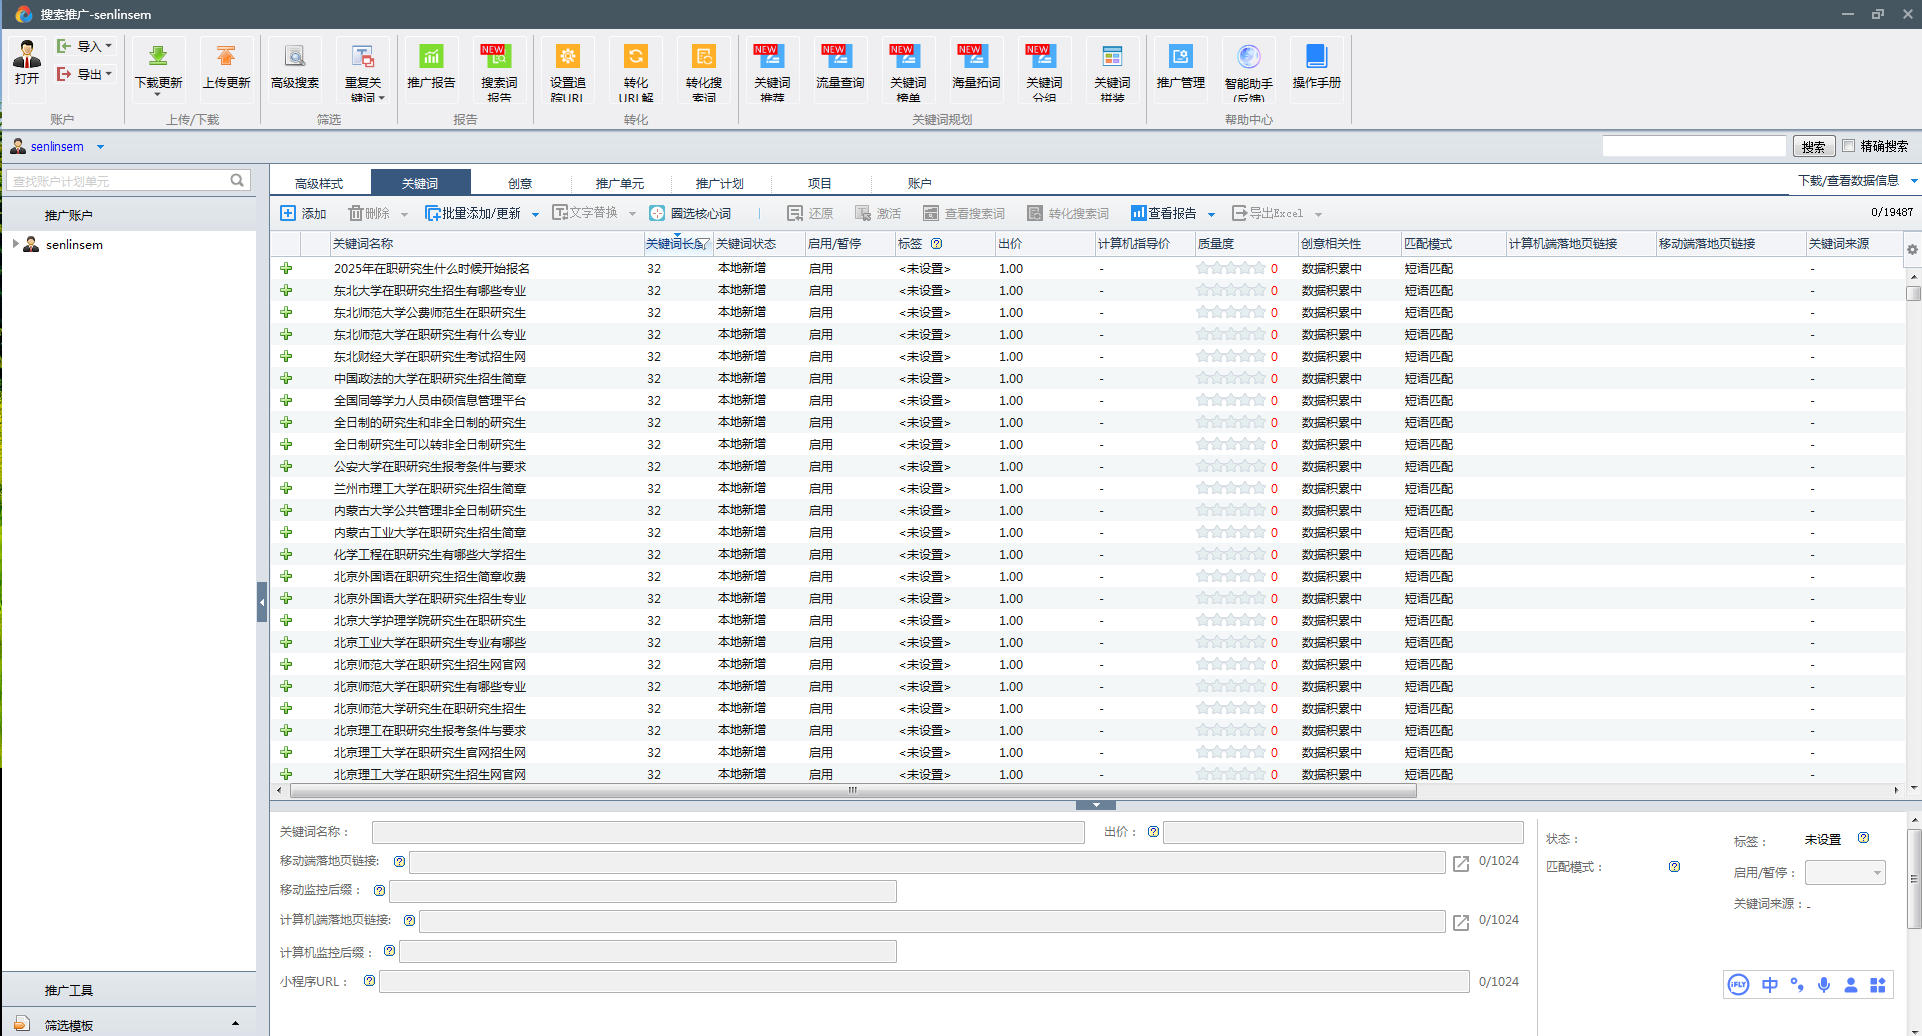Expand the 下载/查看数据信息 dropdown
1922x1036 pixels.
(x=1913, y=181)
